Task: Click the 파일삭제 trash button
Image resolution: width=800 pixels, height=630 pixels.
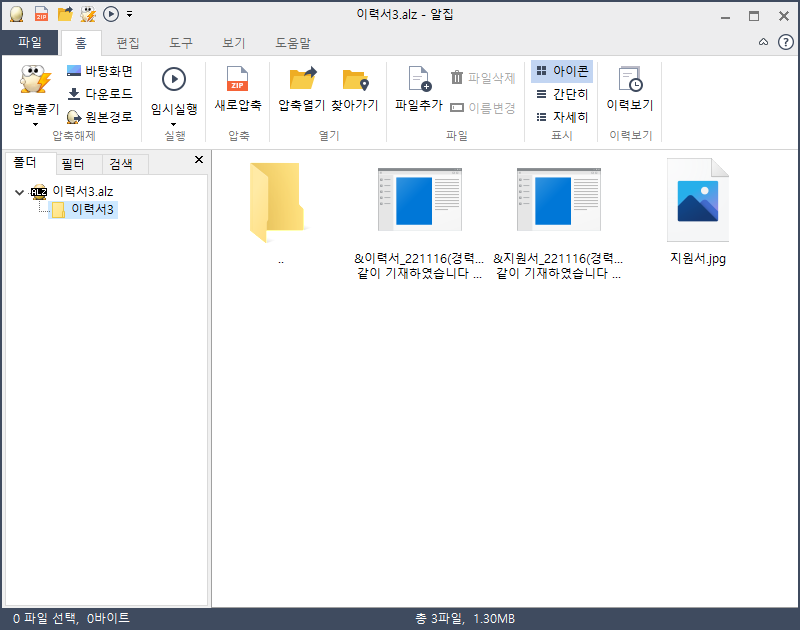Action: (483, 78)
